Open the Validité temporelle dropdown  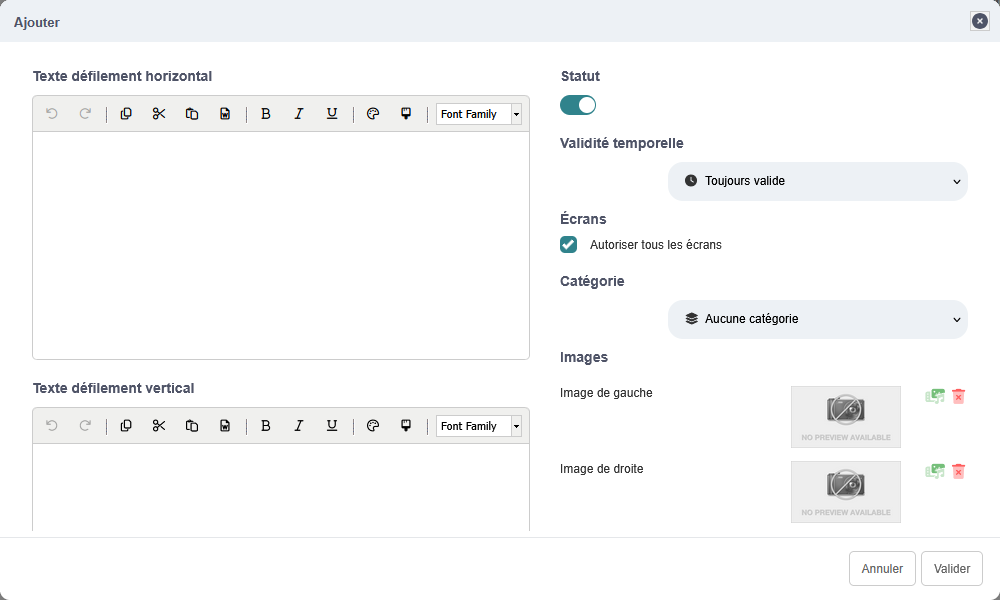[x=817, y=181]
